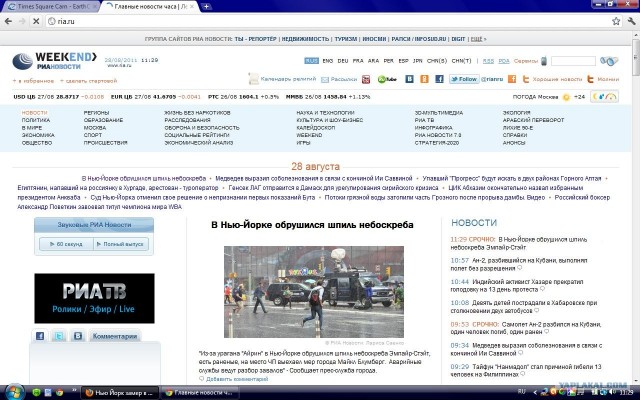The image size is (640, 400).
Task: Open a new browser tab
Action: 207,7
